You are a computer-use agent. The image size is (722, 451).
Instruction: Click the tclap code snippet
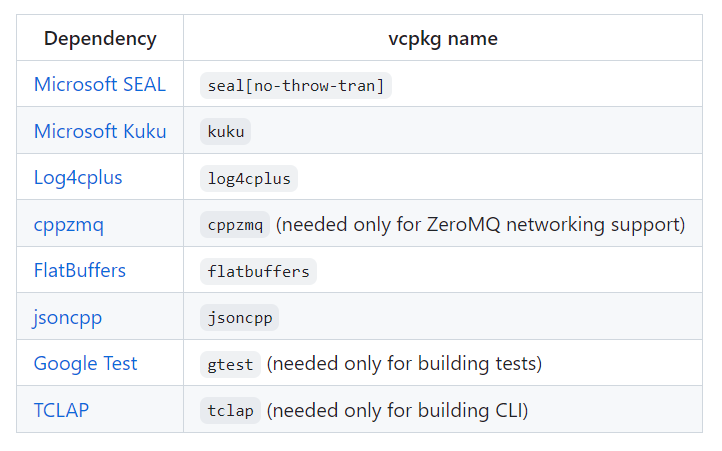230,411
